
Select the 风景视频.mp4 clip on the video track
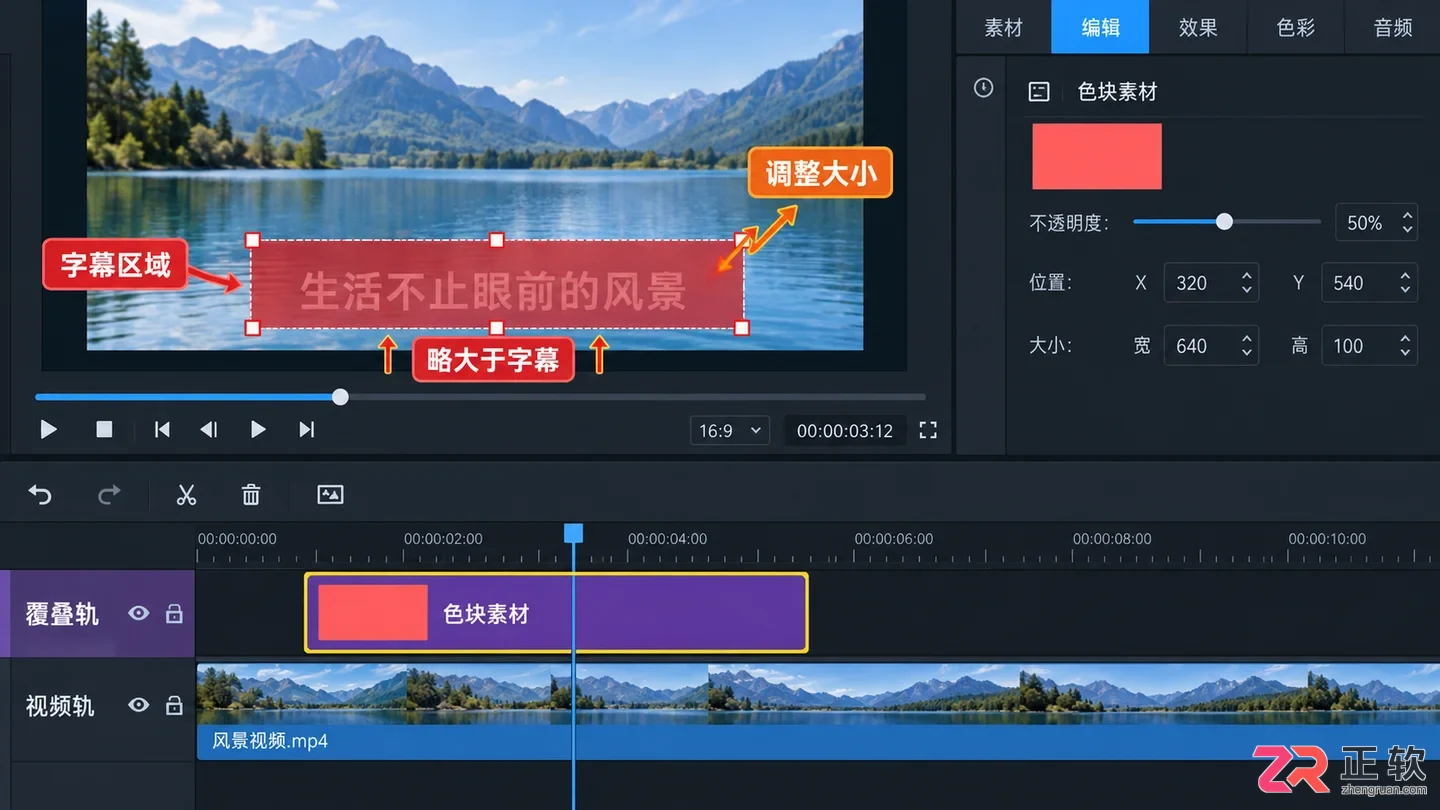pyautogui.click(x=818, y=711)
